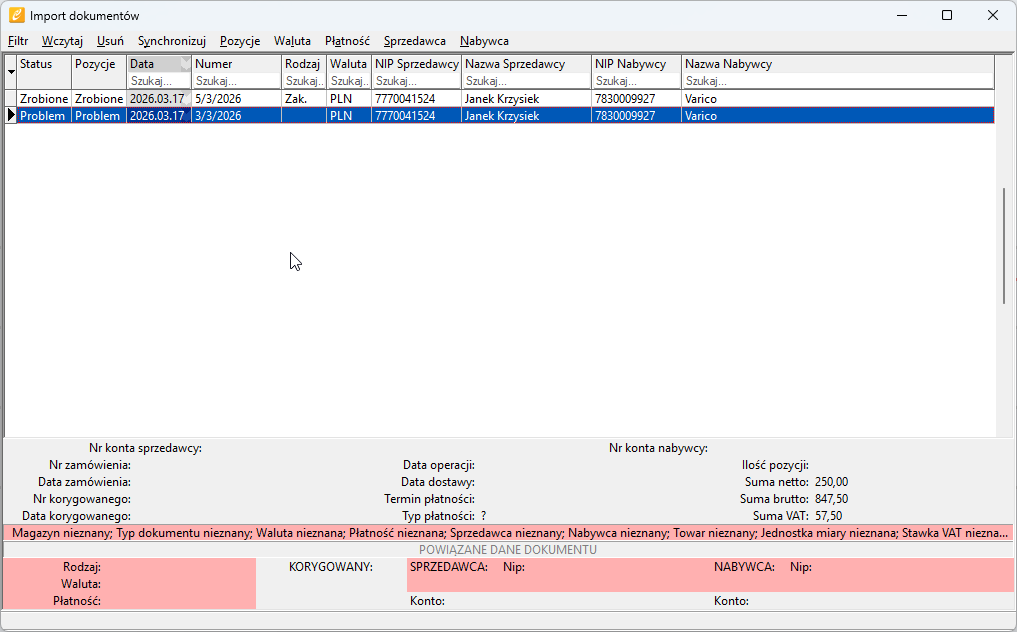Open the Wczytaj menu

[62, 41]
